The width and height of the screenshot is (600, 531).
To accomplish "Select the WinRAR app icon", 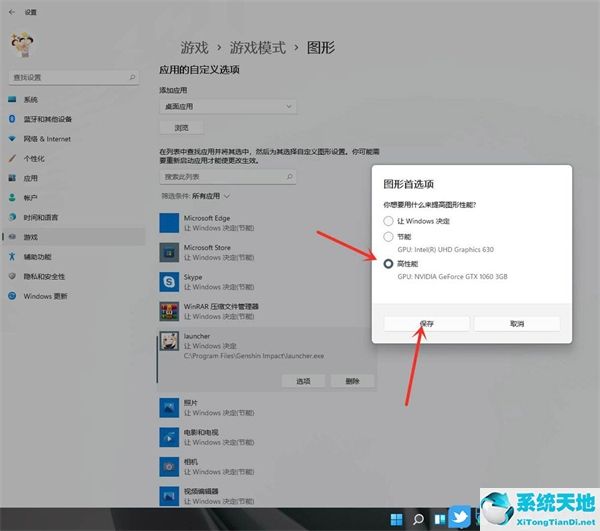I will tap(169, 311).
